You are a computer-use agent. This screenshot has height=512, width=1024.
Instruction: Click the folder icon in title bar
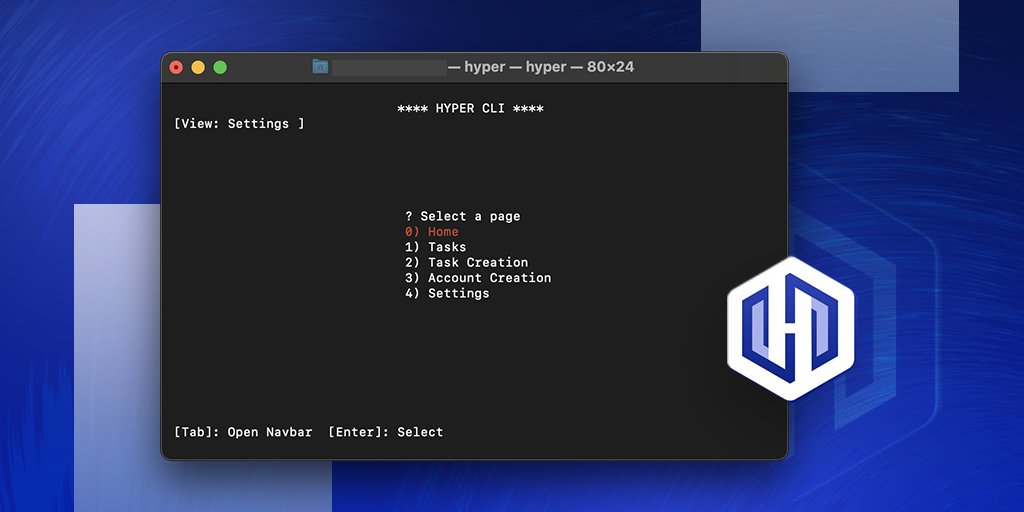point(320,67)
